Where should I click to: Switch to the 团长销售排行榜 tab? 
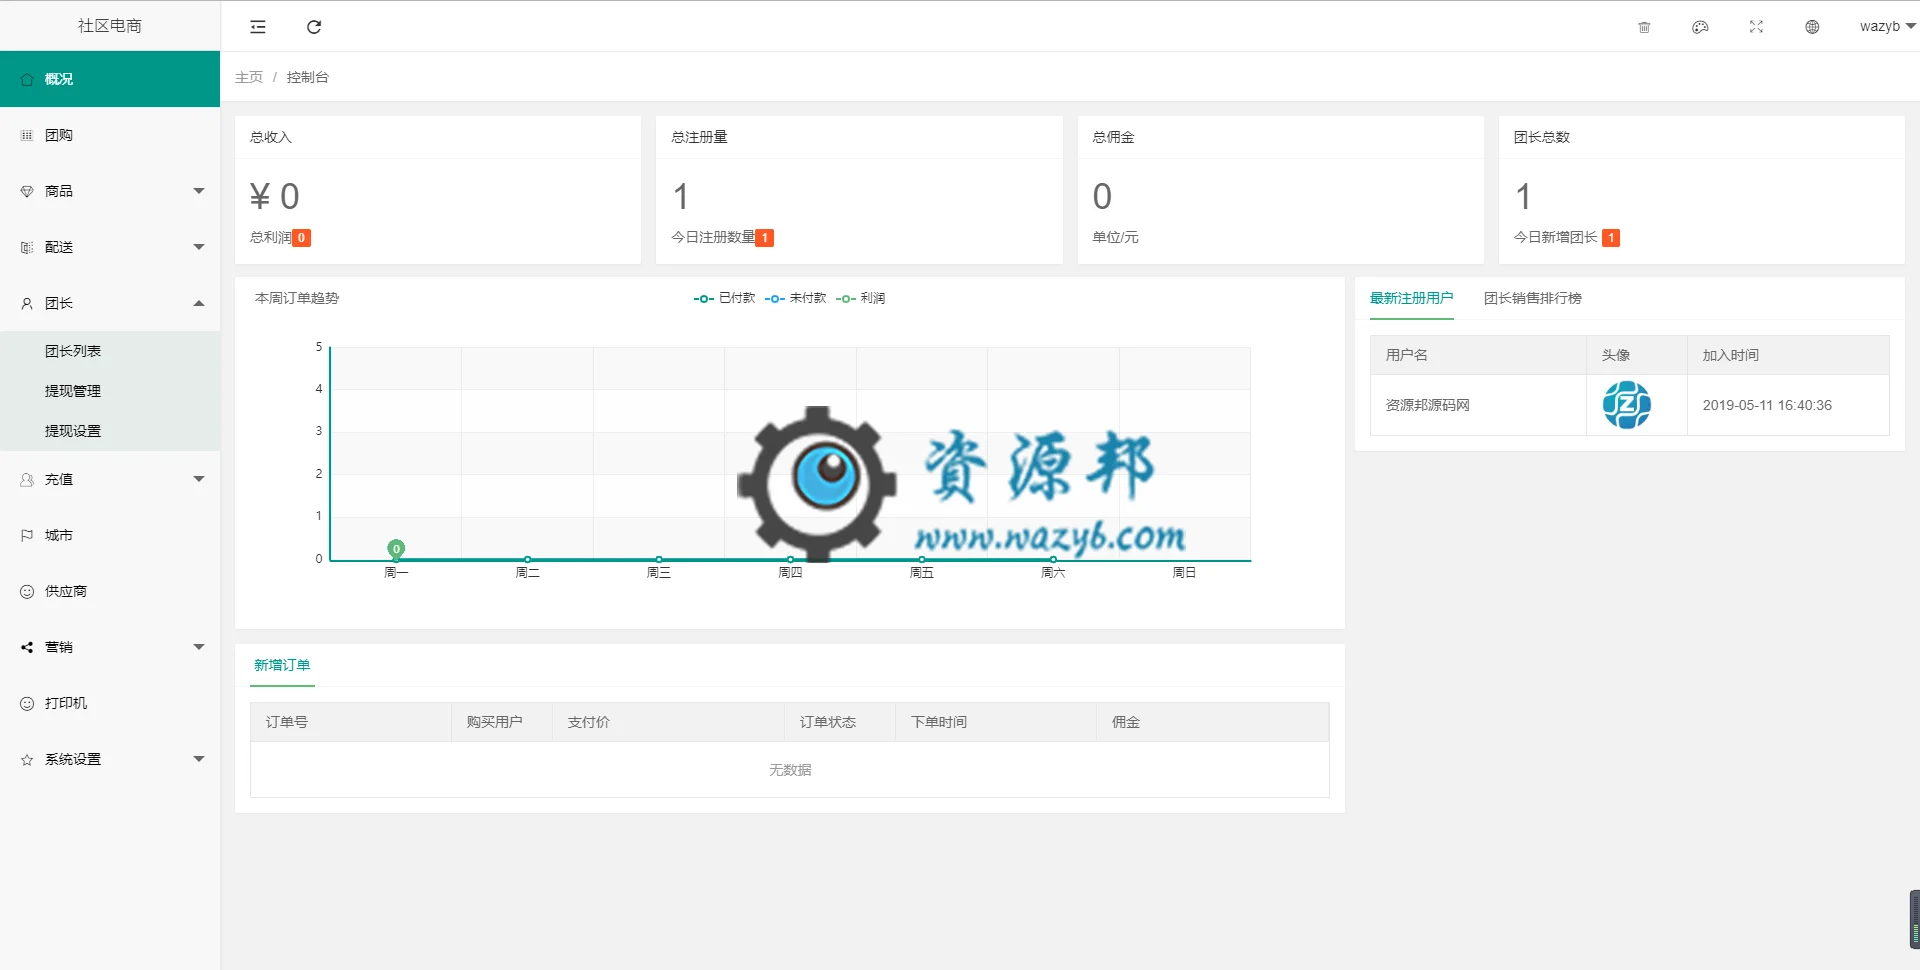point(1532,298)
